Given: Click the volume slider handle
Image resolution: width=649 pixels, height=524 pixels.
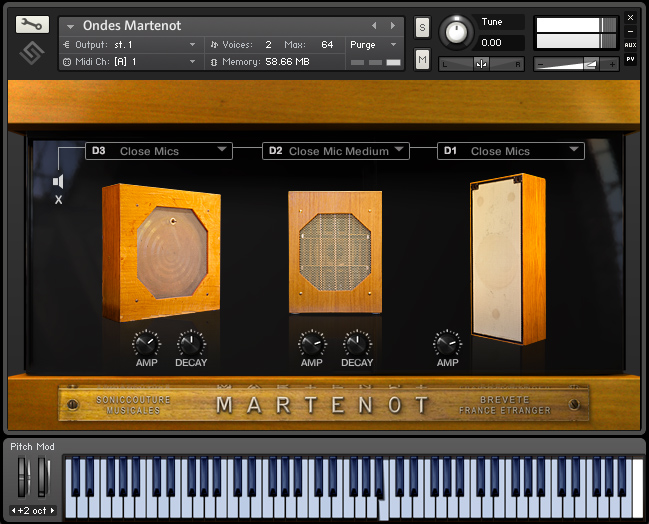Looking at the screenshot, I should click(590, 64).
